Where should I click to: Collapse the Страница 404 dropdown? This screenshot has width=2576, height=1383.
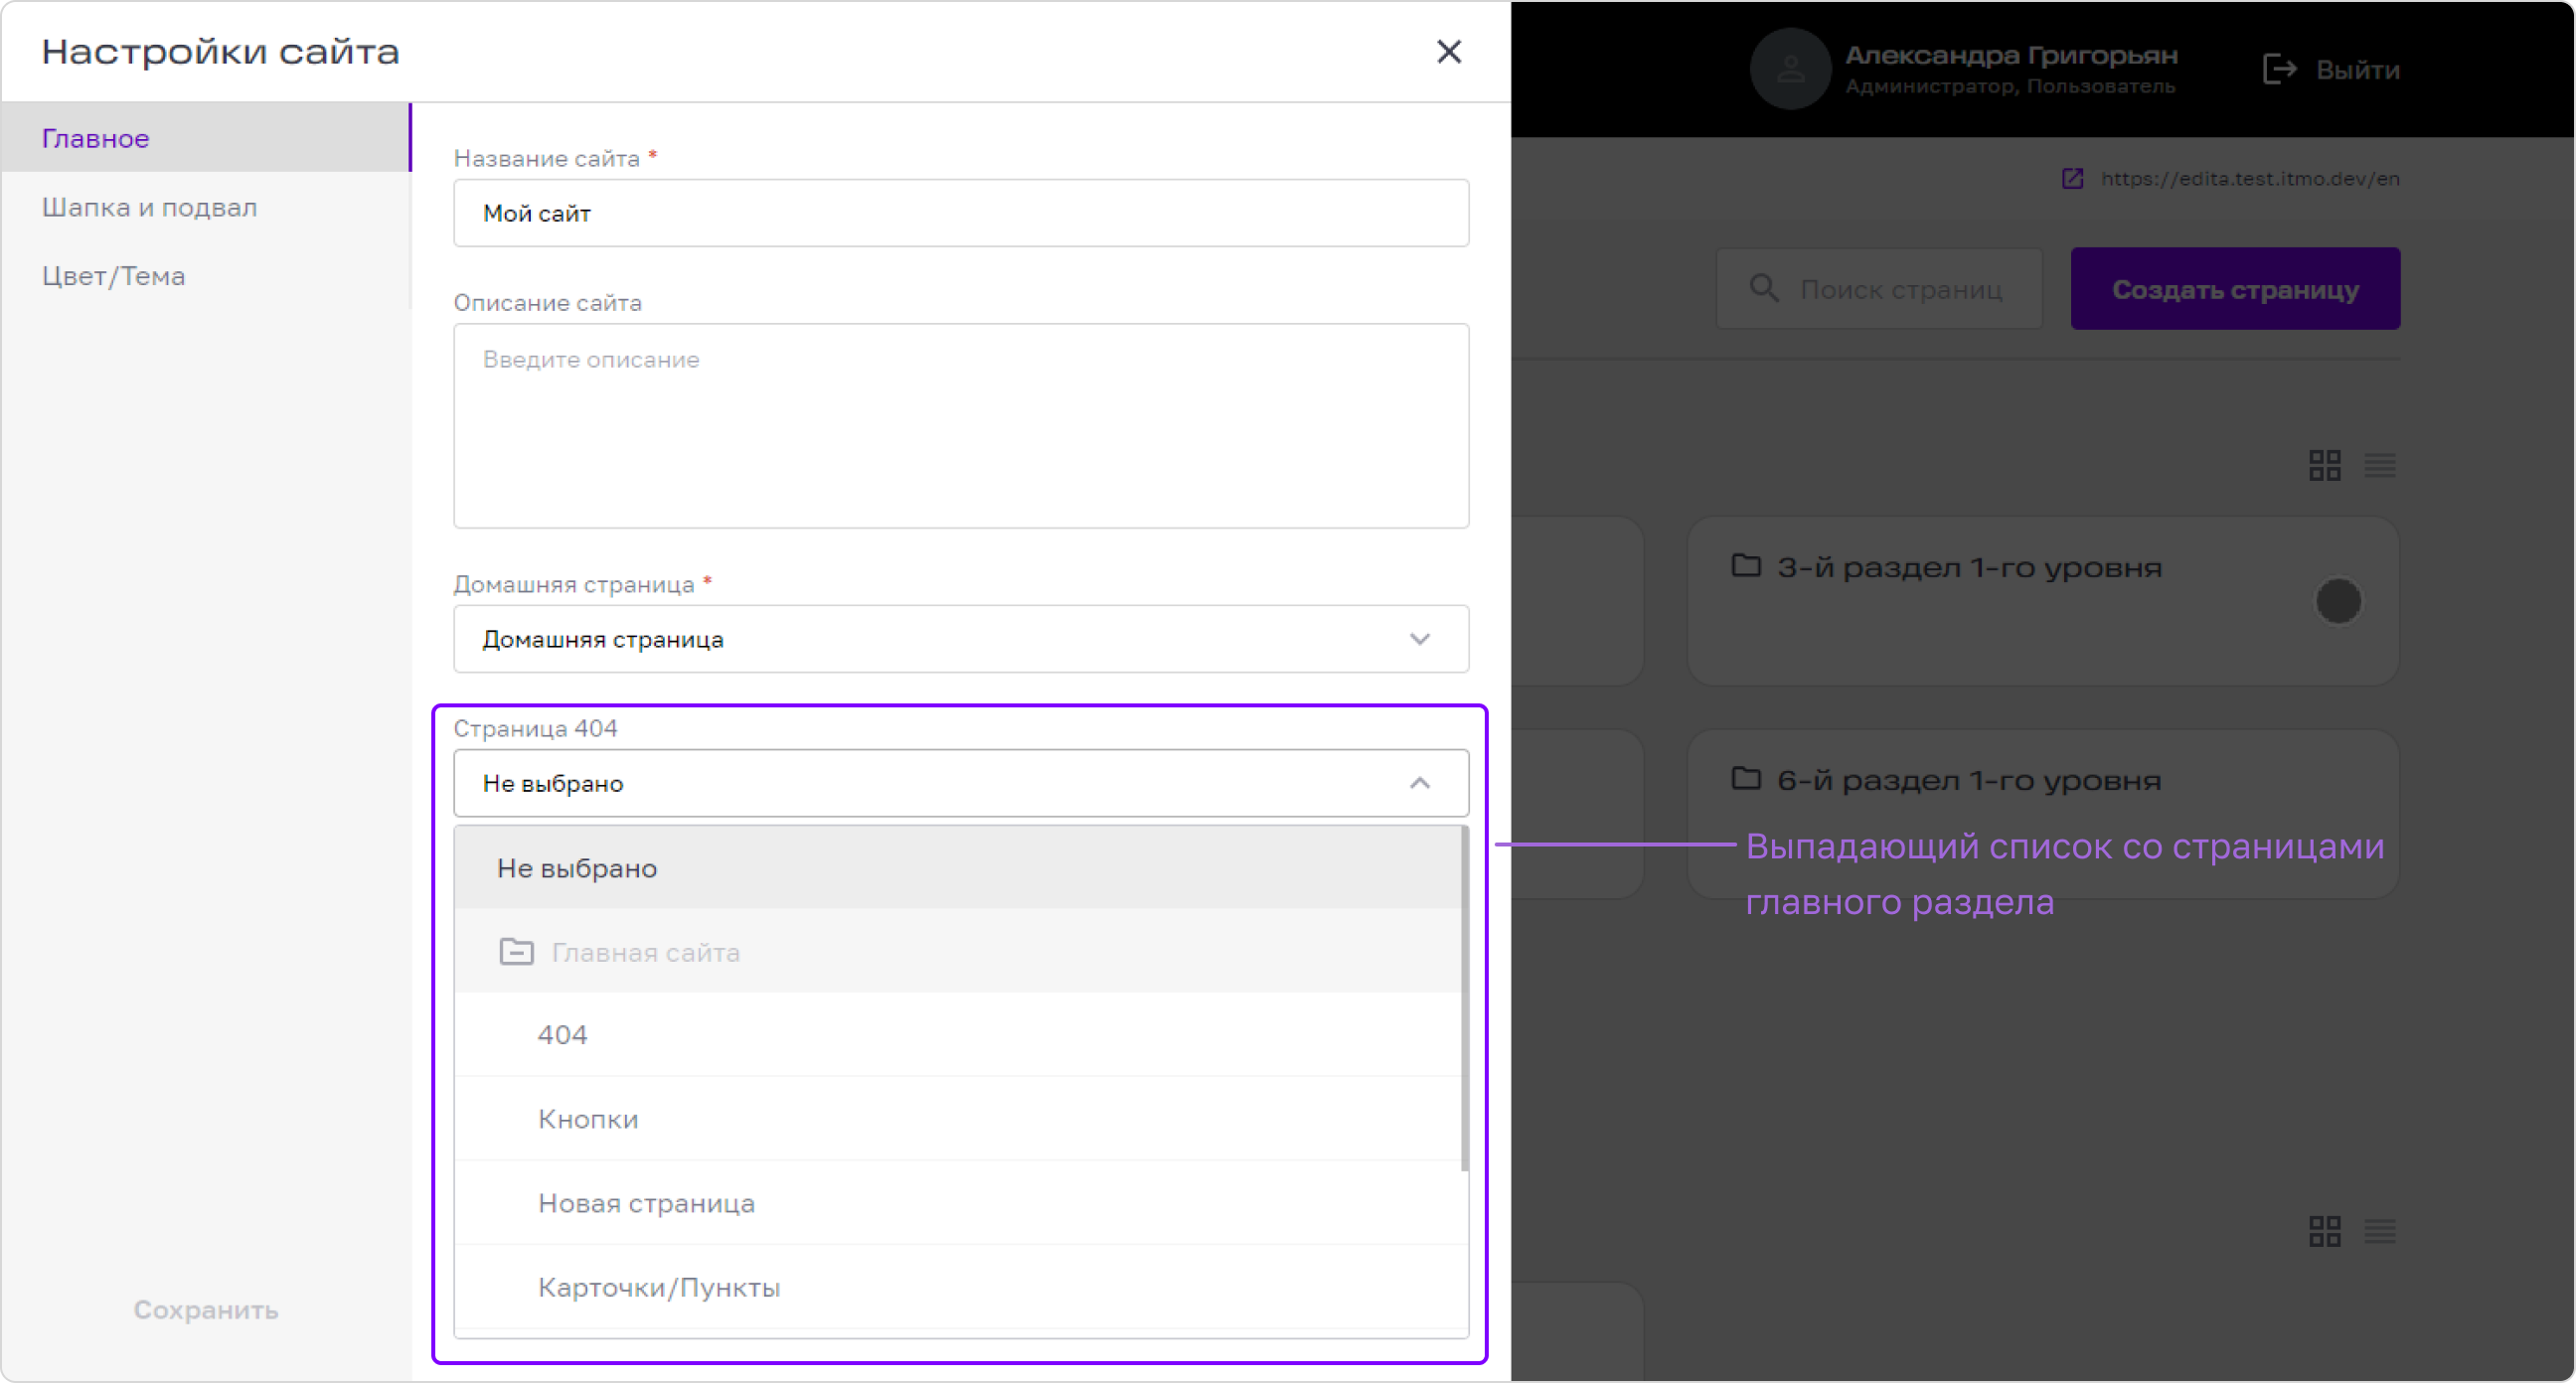[961, 783]
